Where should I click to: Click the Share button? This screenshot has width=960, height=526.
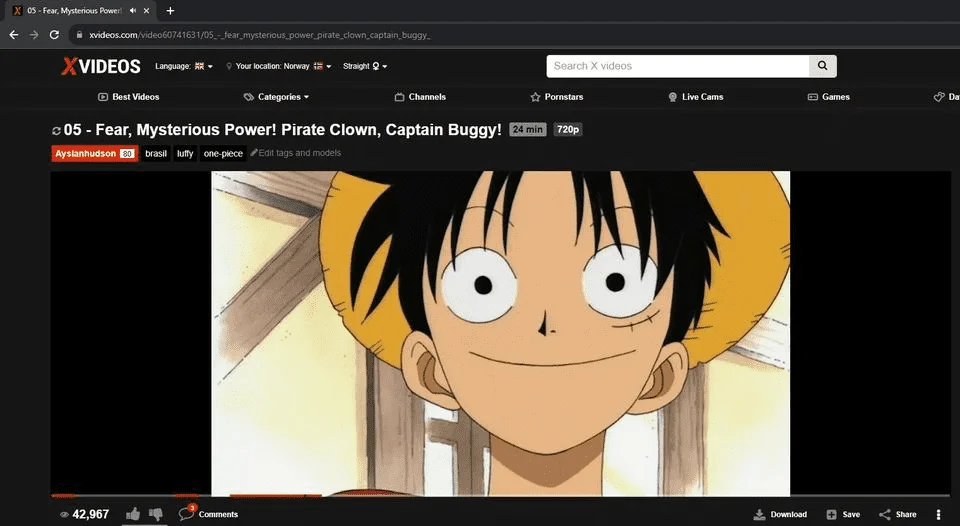pyautogui.click(x=898, y=514)
